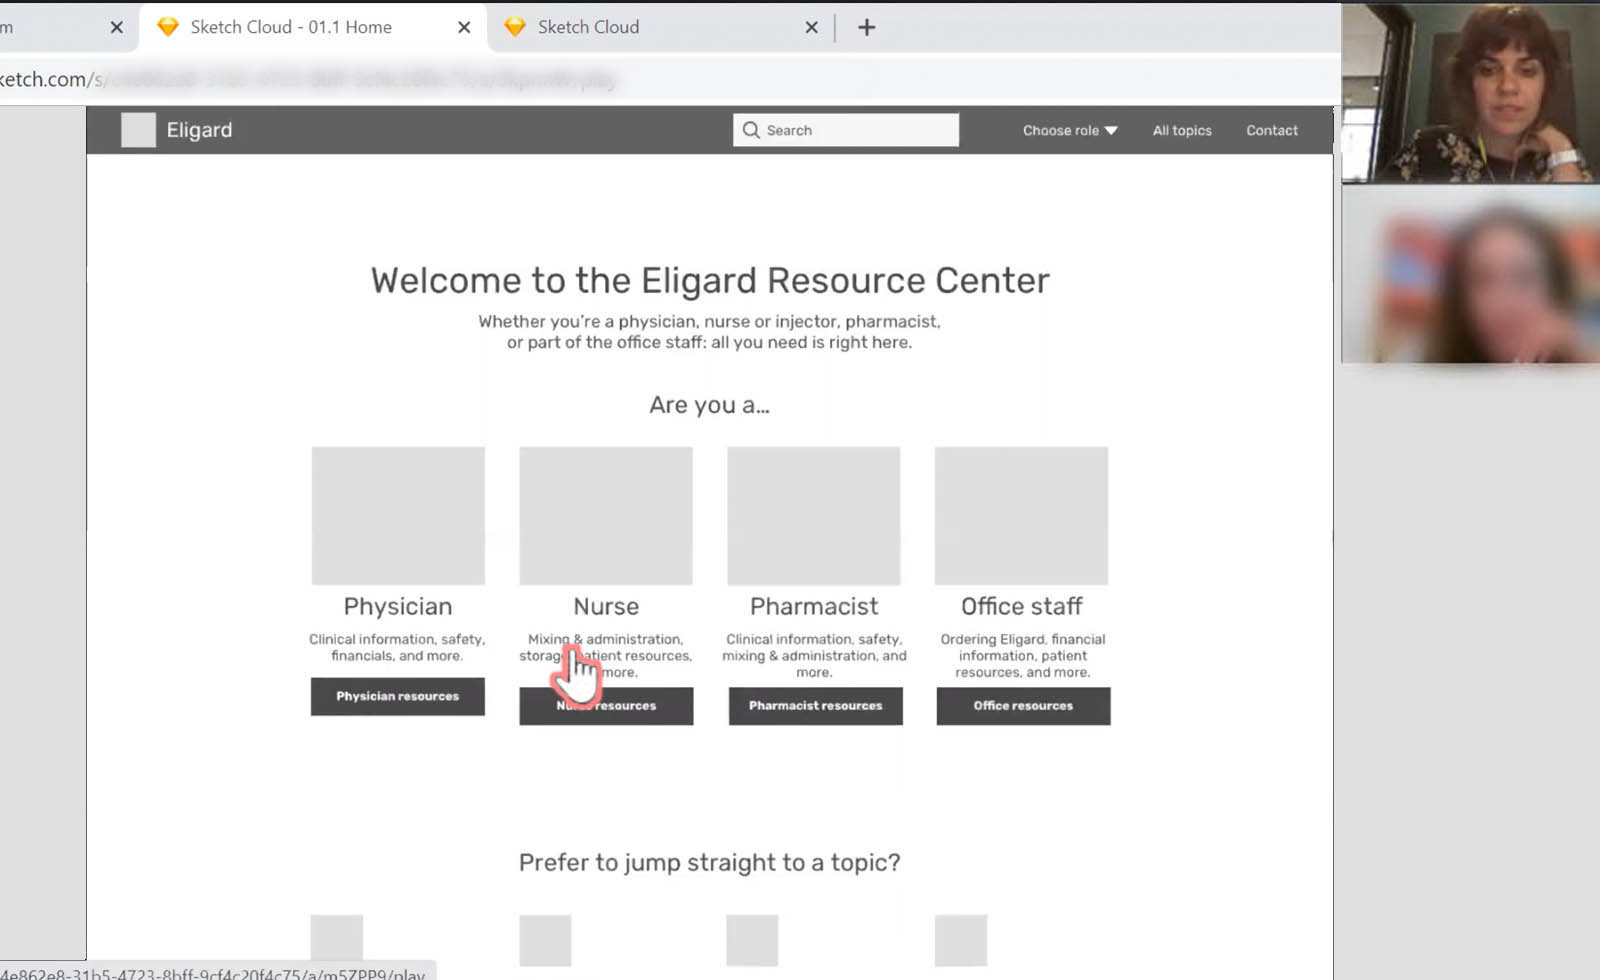Click the Eligard brand name in the header
Viewport: 1600px width, 980px height.
click(199, 130)
